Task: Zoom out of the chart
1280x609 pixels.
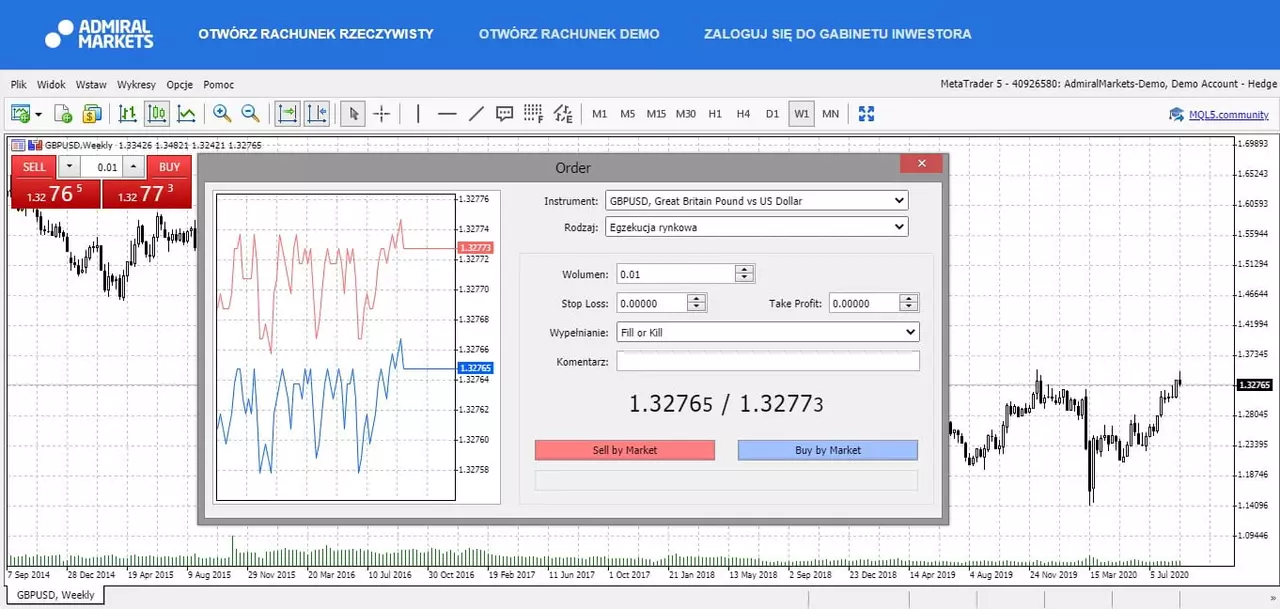Action: 250,114
